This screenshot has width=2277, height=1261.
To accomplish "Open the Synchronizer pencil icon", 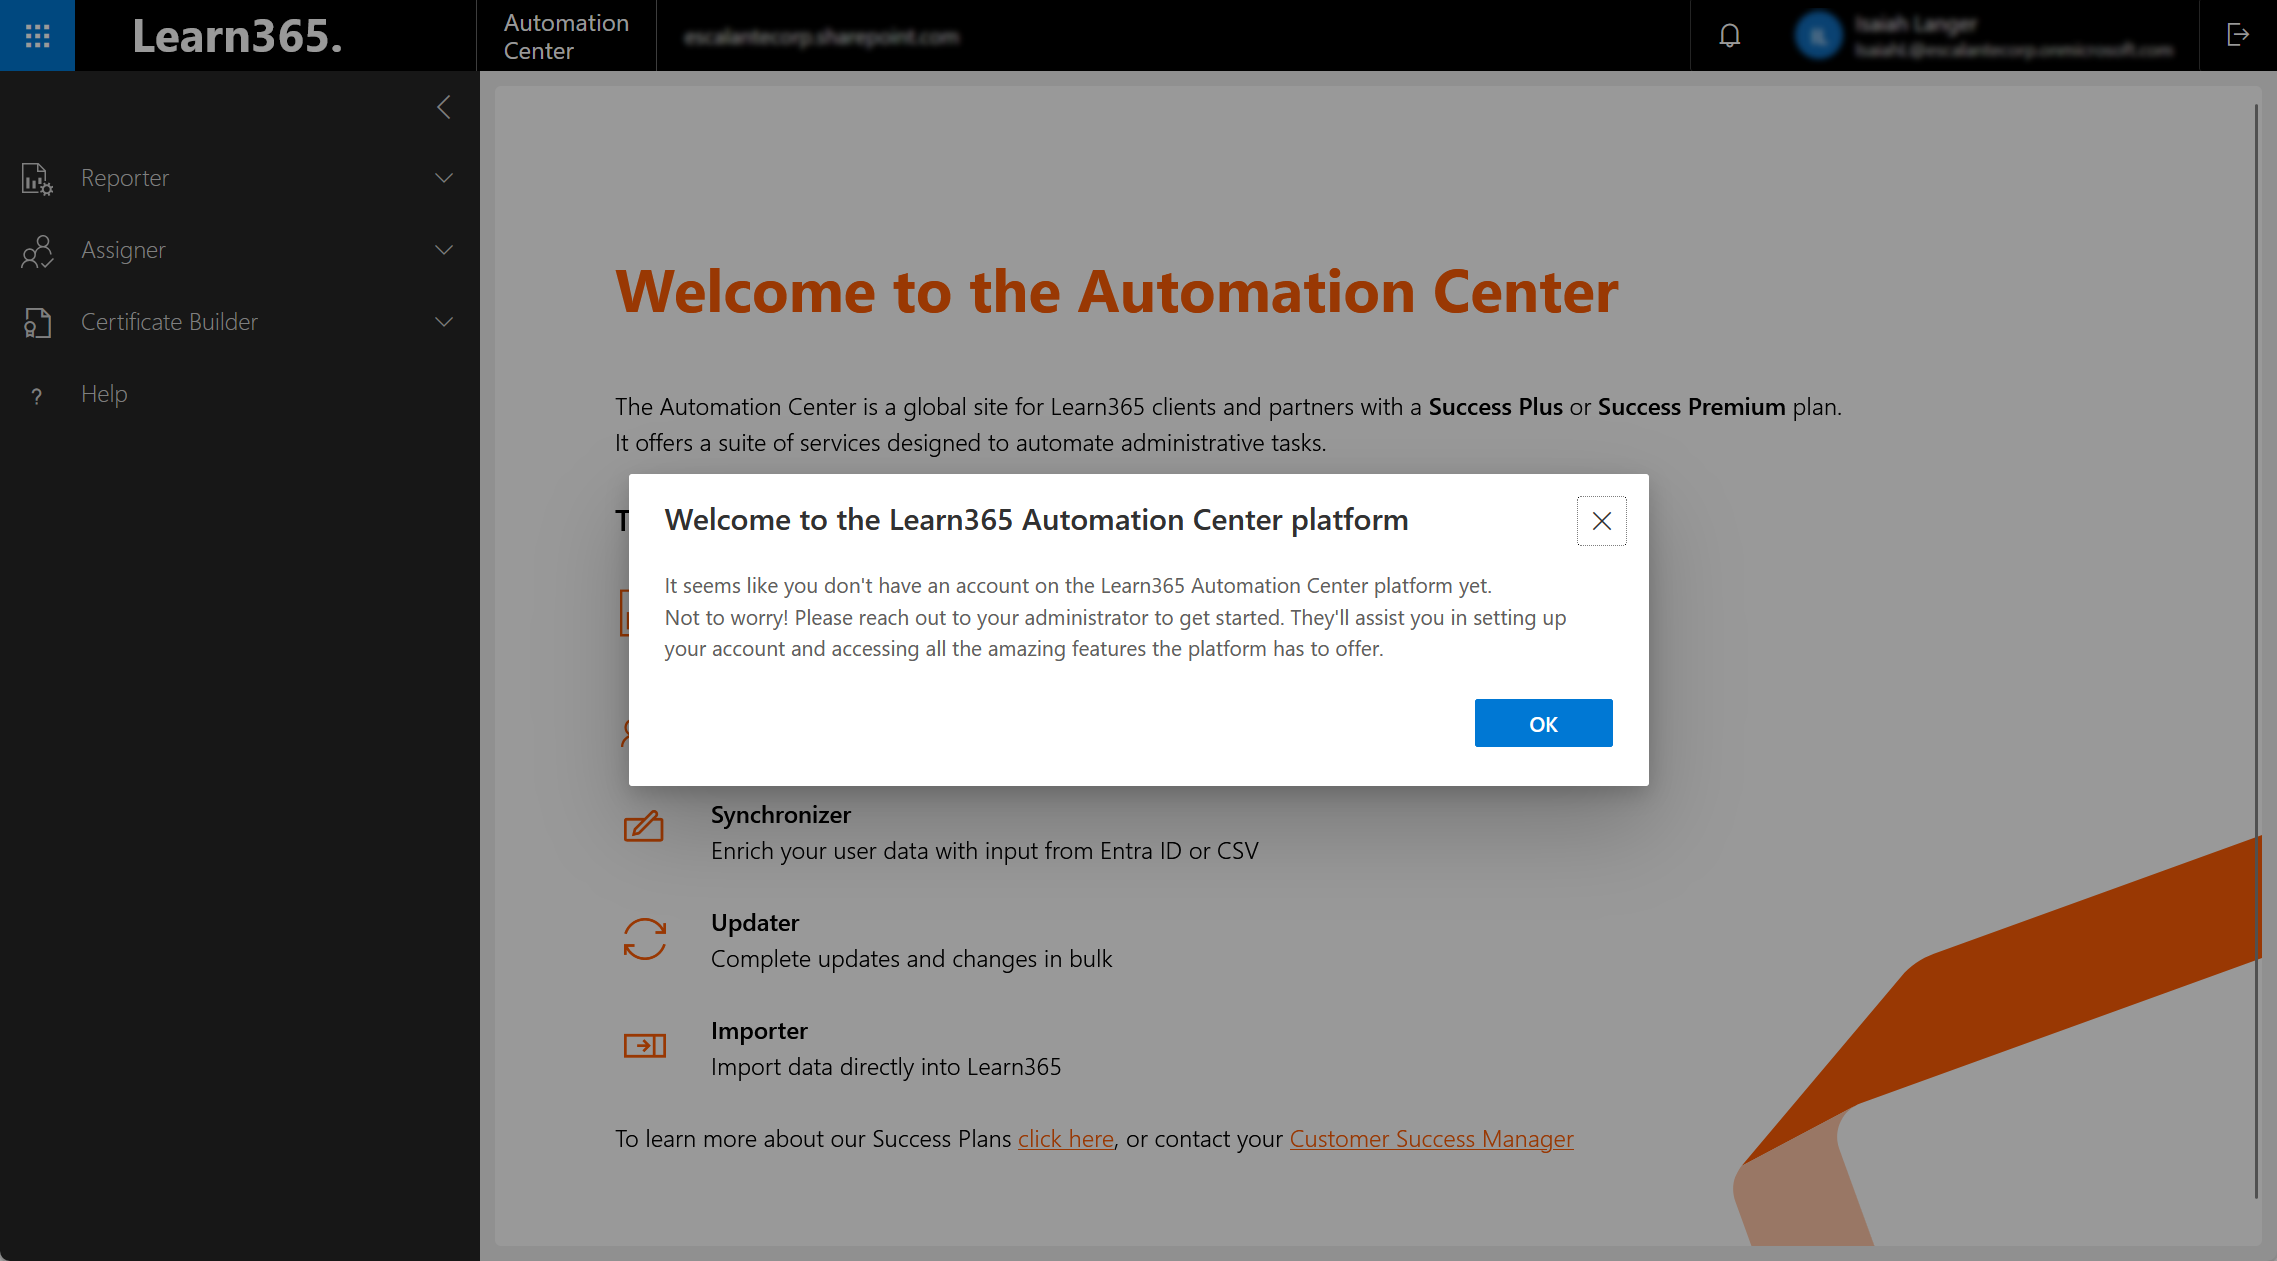I will pos(644,827).
